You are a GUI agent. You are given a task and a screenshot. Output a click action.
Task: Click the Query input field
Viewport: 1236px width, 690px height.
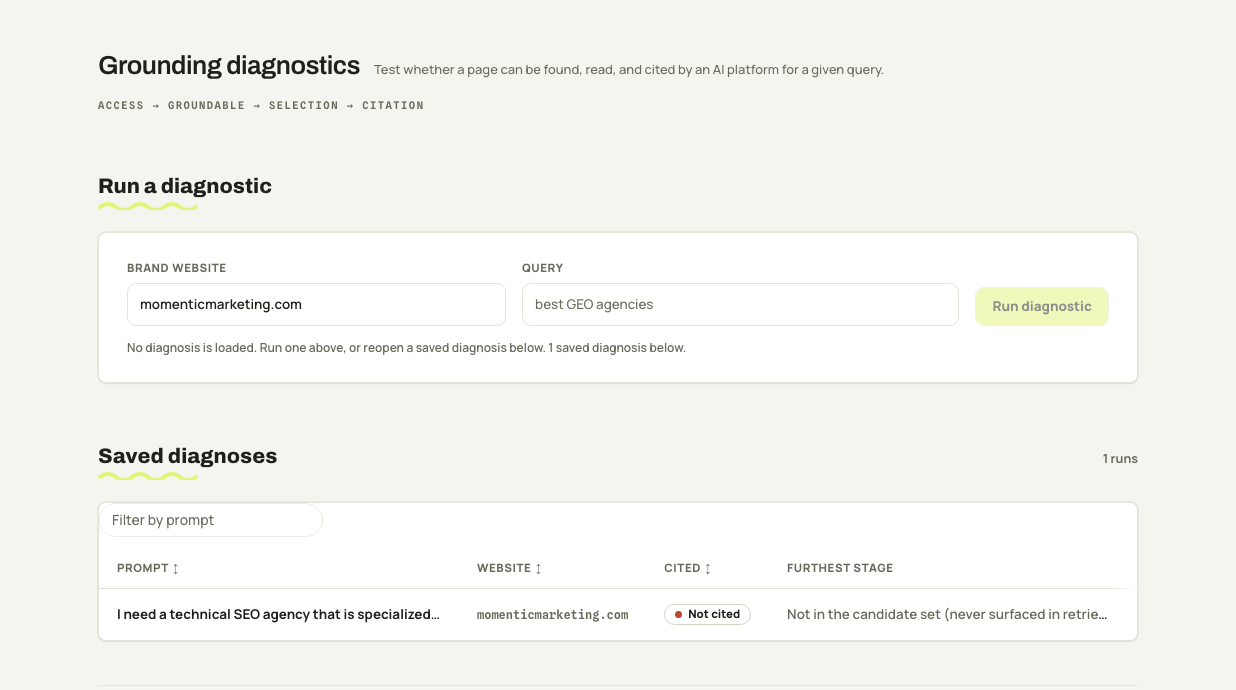[740, 304]
